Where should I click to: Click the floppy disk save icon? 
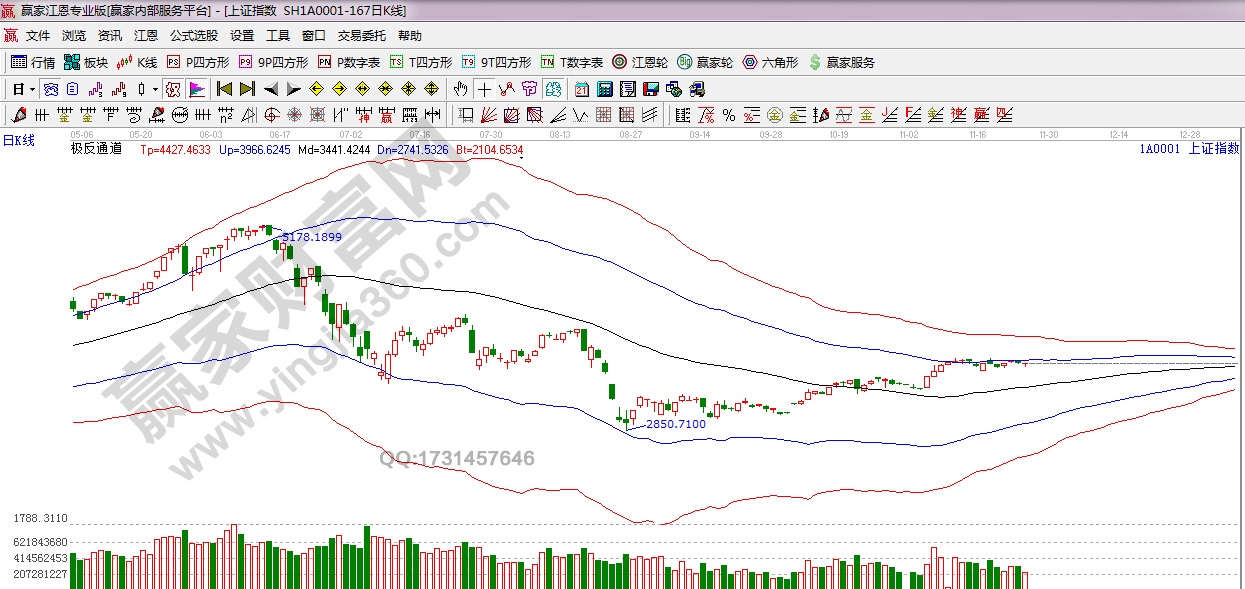[651, 89]
